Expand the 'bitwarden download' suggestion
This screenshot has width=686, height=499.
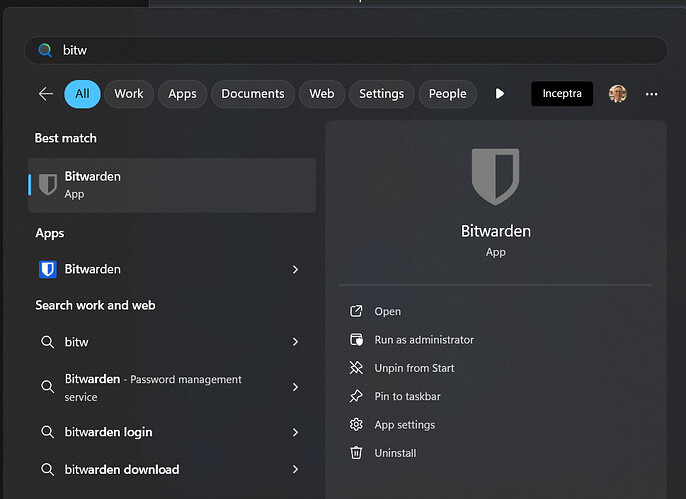click(x=295, y=470)
